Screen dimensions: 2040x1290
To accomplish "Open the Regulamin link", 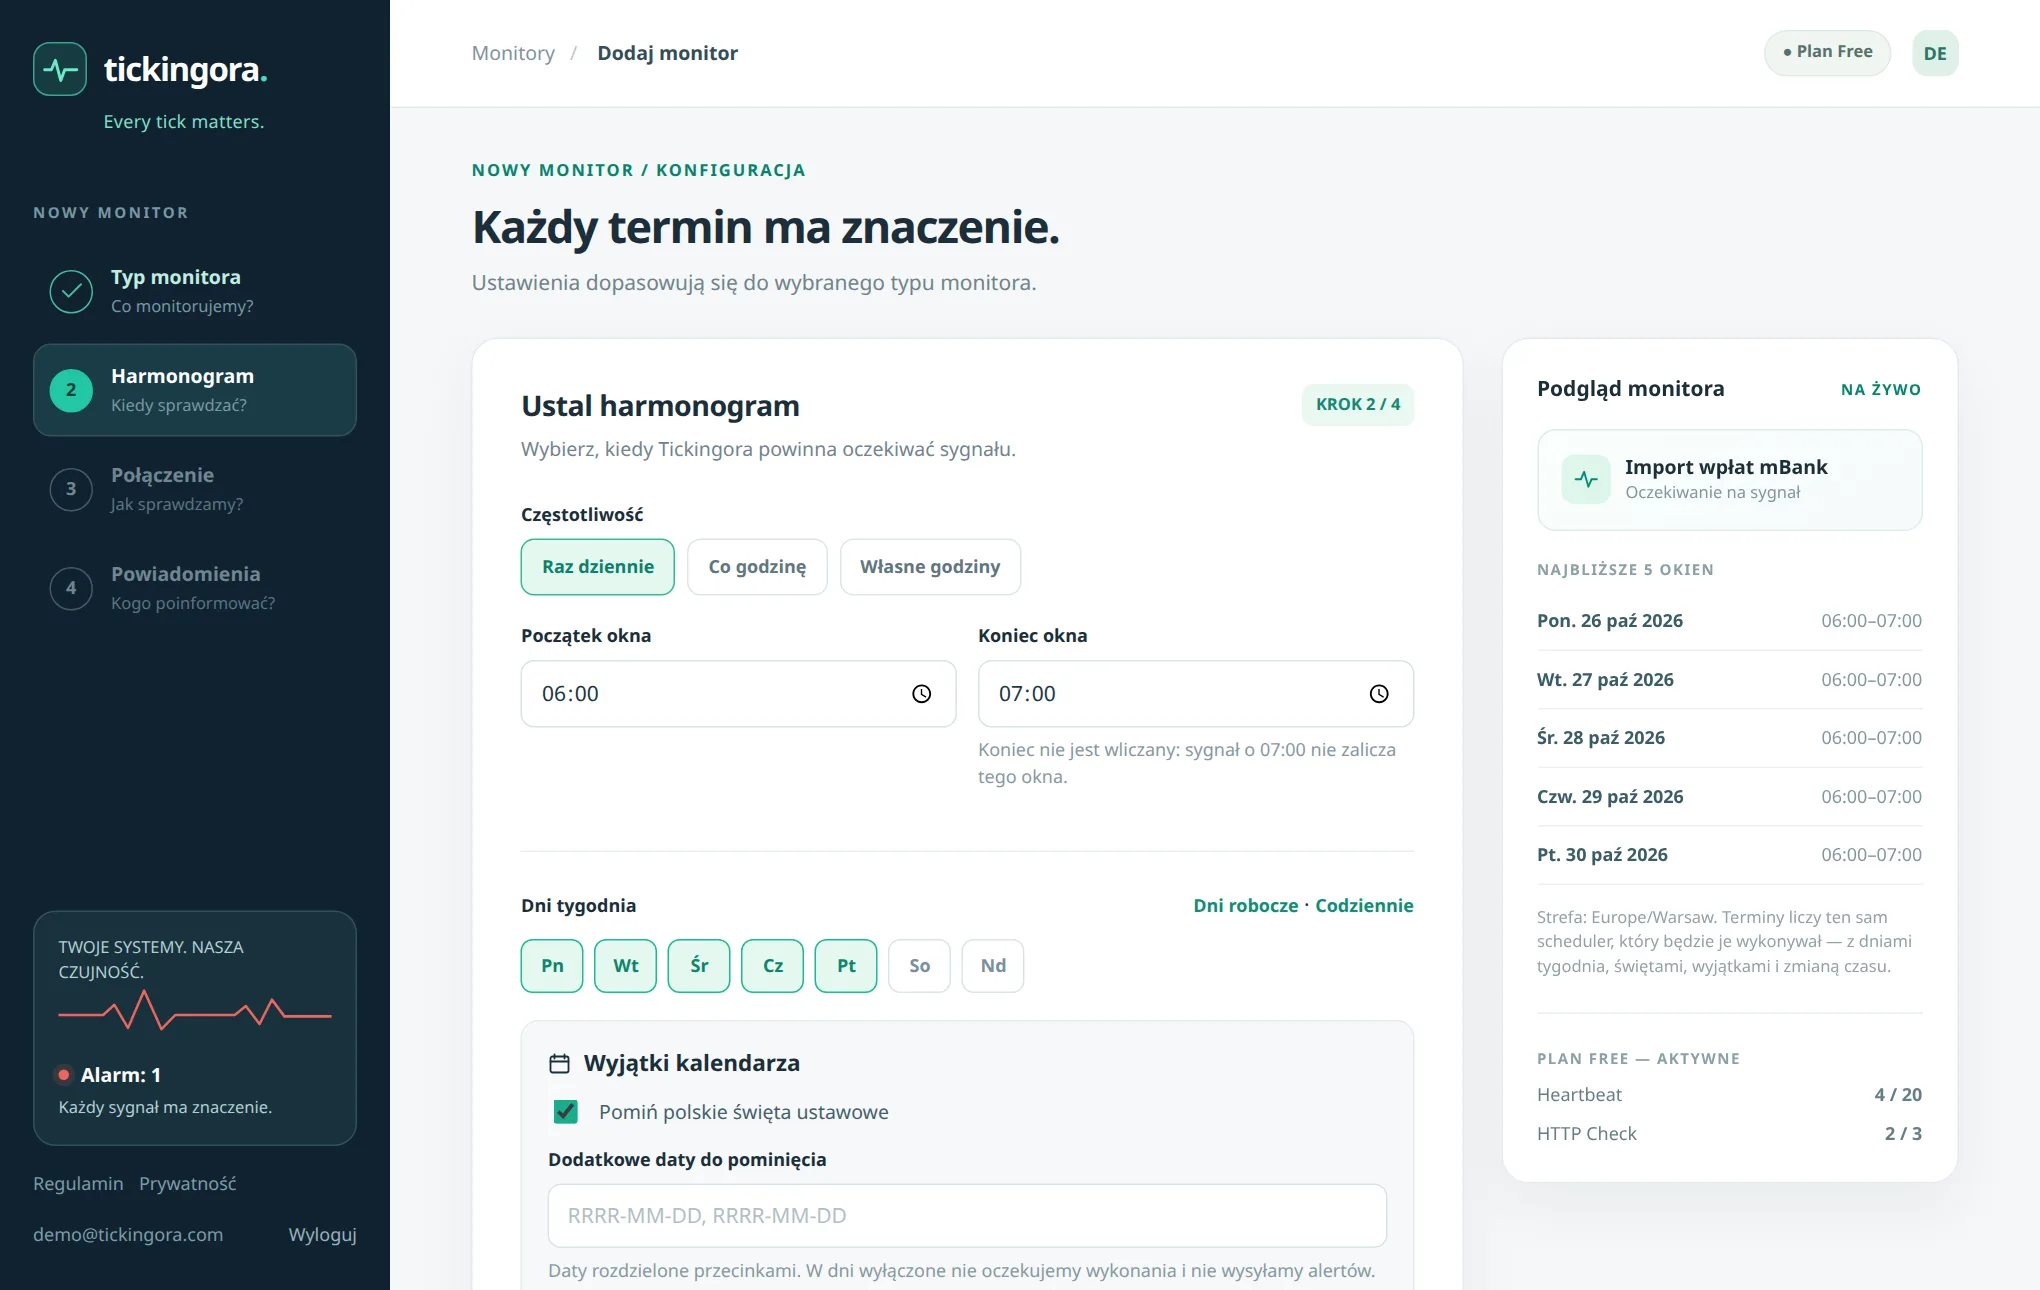I will point(78,1184).
